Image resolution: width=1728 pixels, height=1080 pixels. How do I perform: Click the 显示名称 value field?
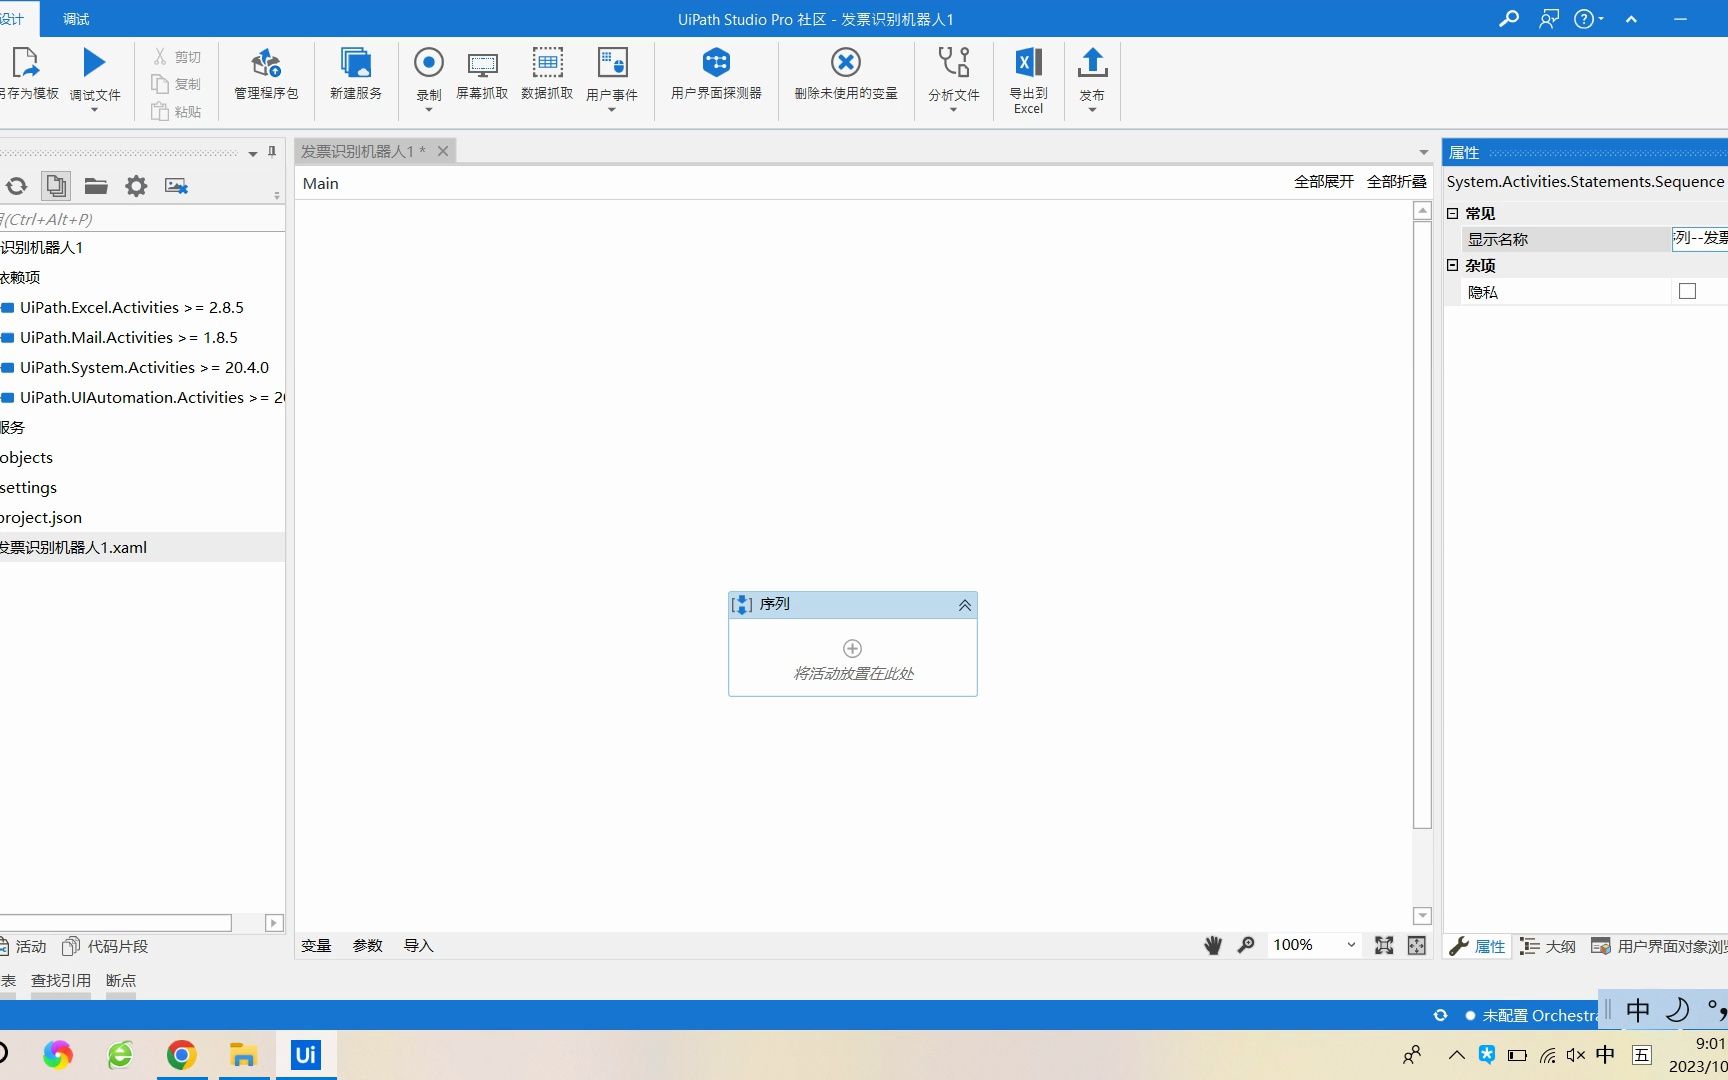click(x=1699, y=238)
